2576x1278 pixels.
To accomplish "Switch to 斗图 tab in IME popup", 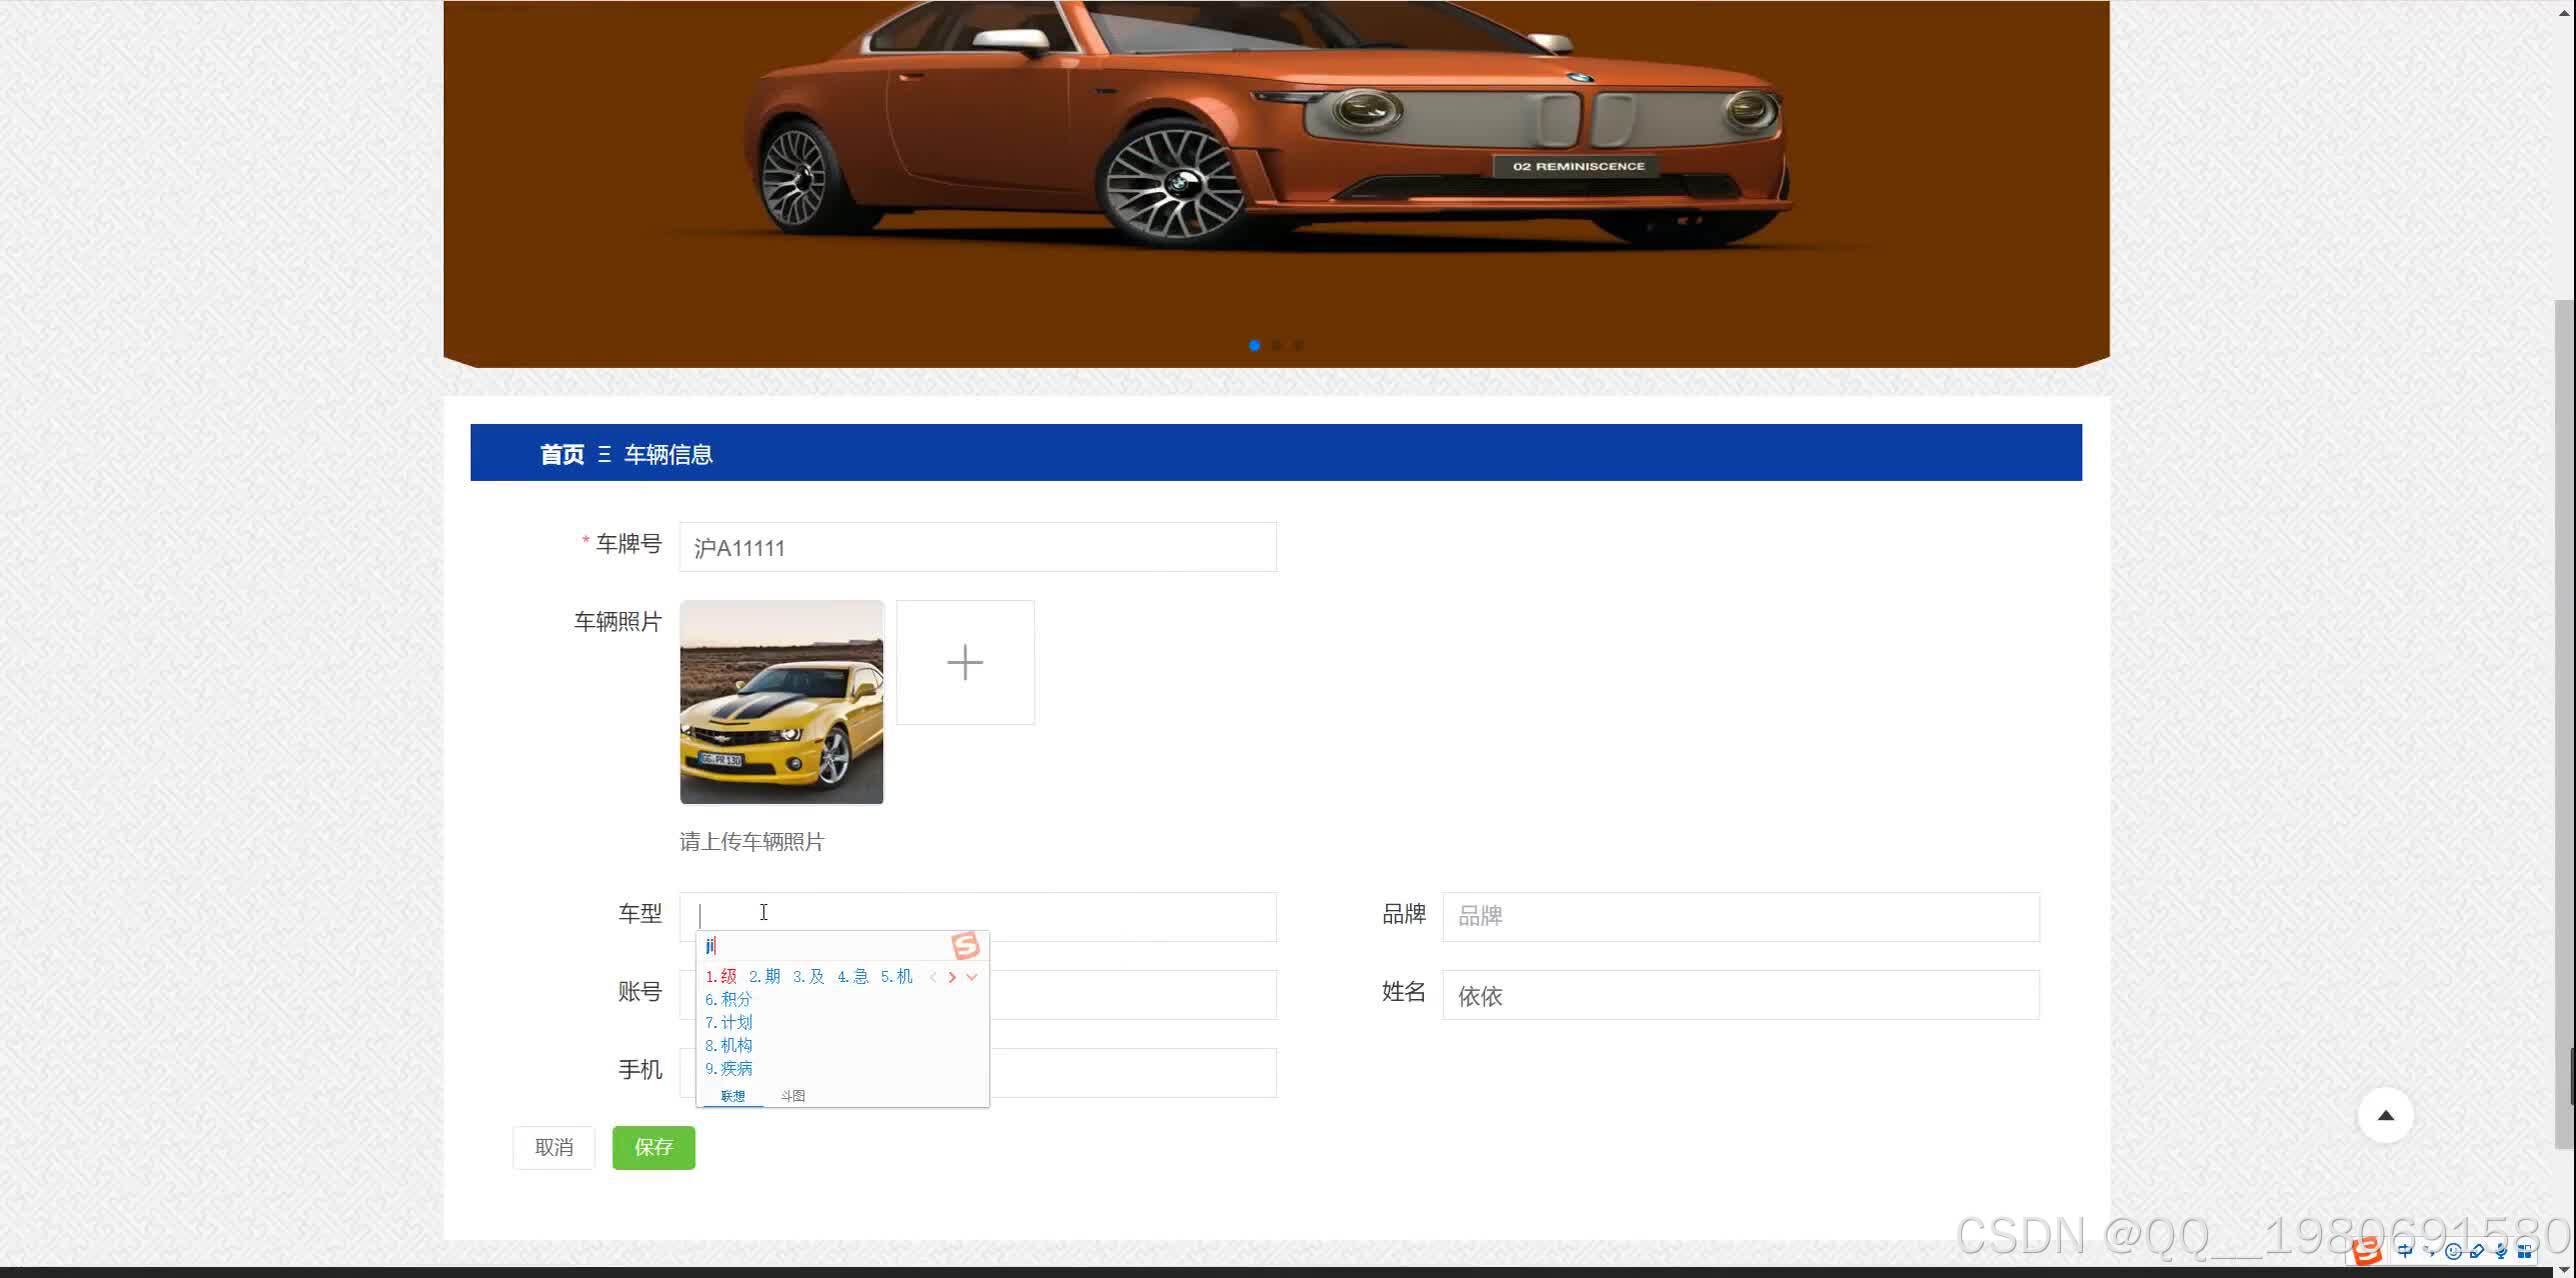I will (793, 1096).
